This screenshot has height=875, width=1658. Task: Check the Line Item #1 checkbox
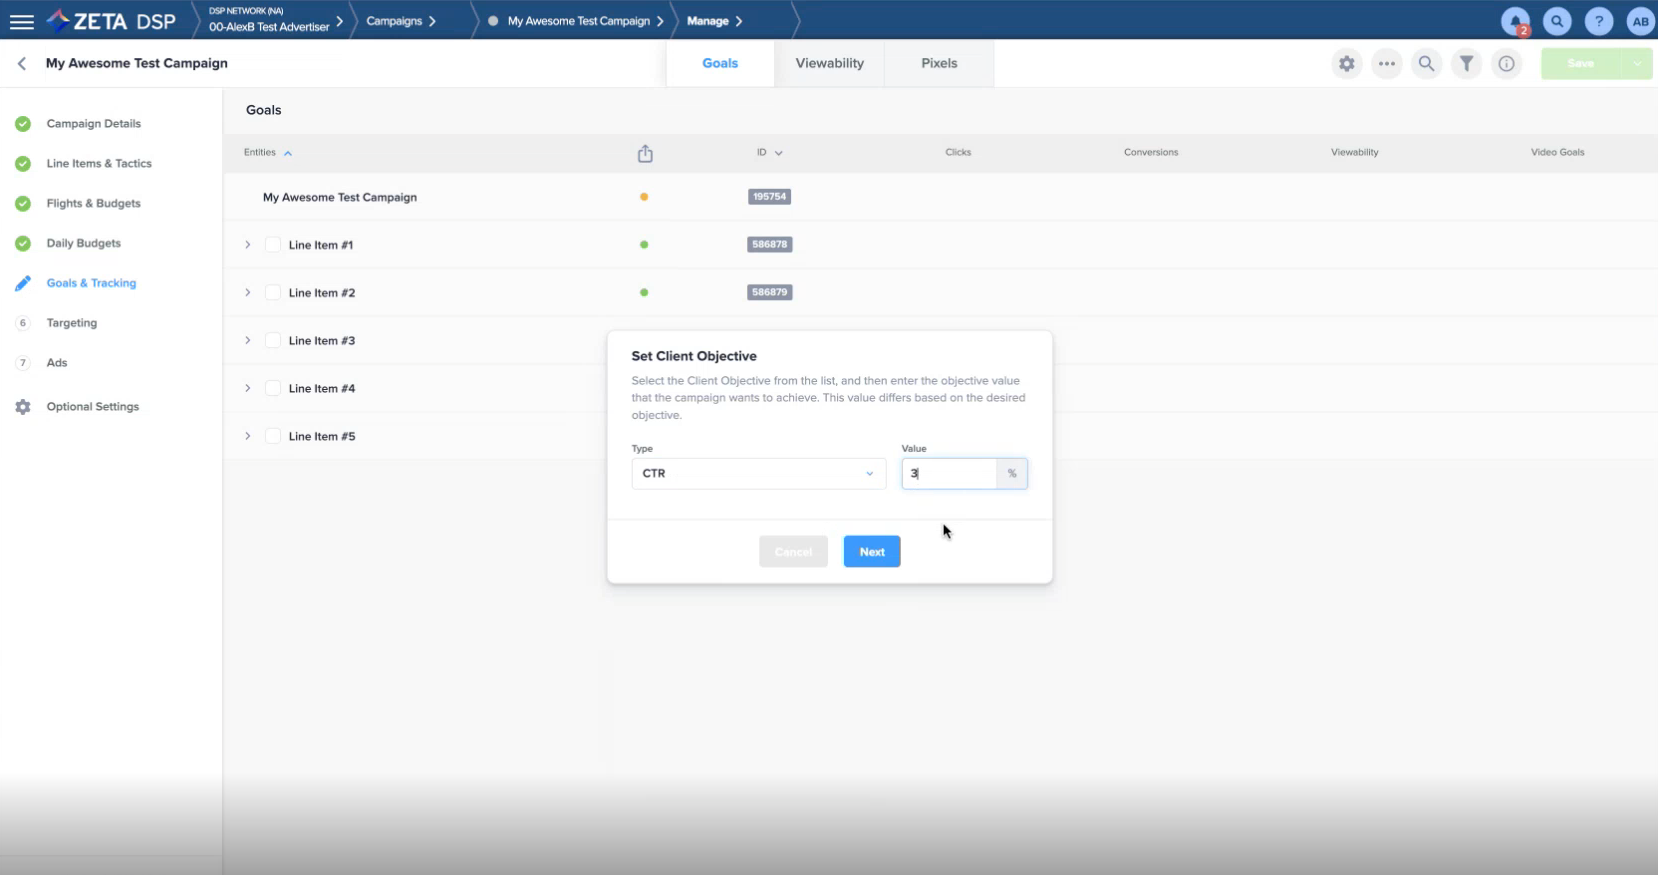click(273, 245)
